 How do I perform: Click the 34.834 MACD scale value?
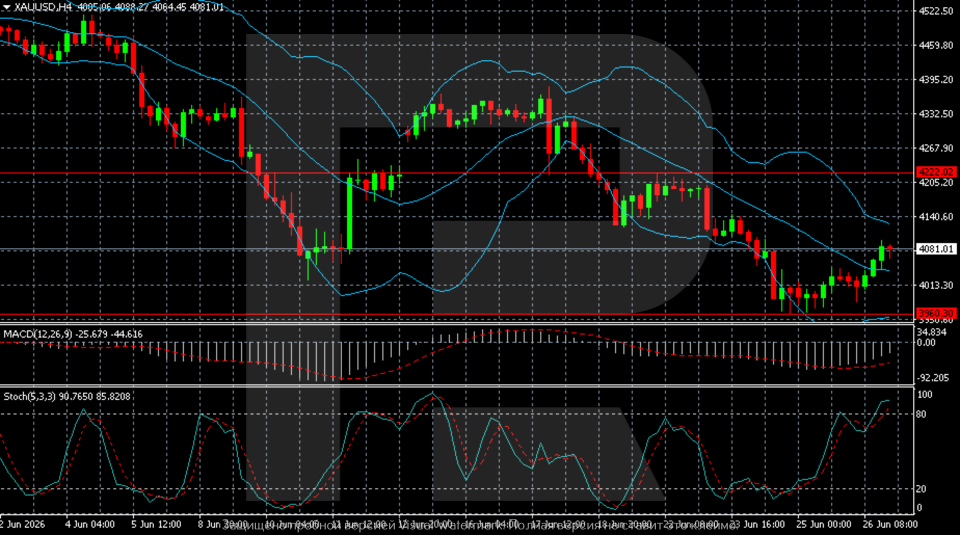[x=932, y=332]
